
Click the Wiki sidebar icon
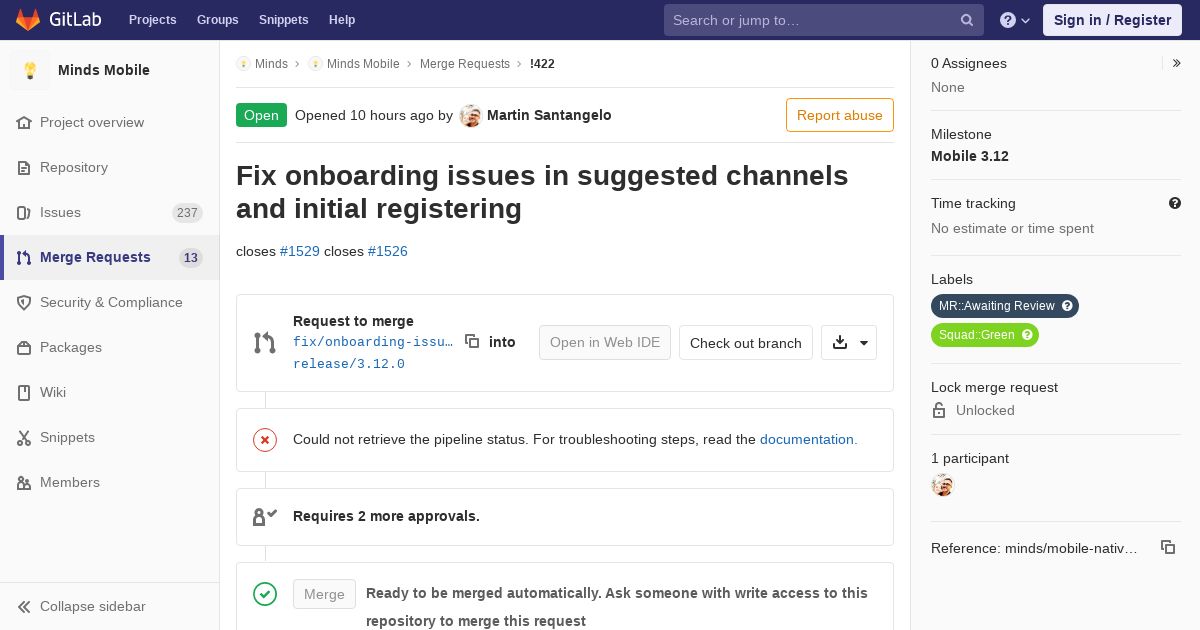click(24, 392)
